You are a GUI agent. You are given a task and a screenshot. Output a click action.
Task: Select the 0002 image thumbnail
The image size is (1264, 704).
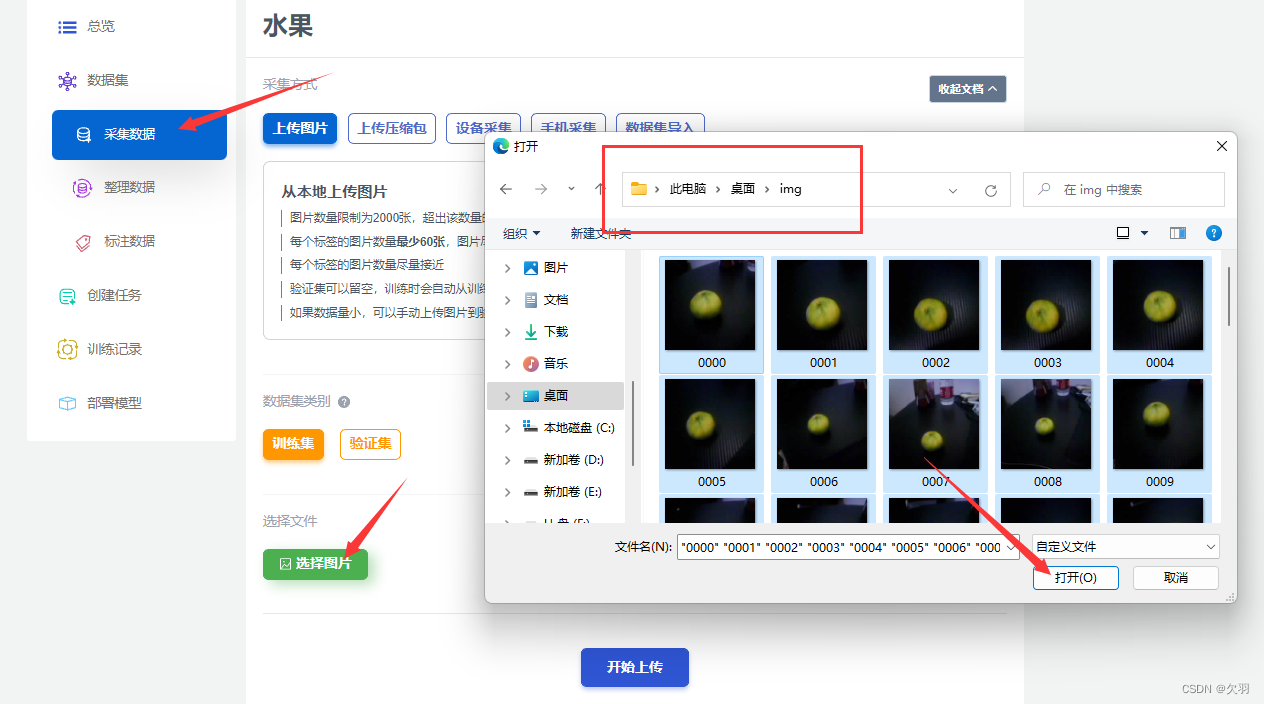936,314
